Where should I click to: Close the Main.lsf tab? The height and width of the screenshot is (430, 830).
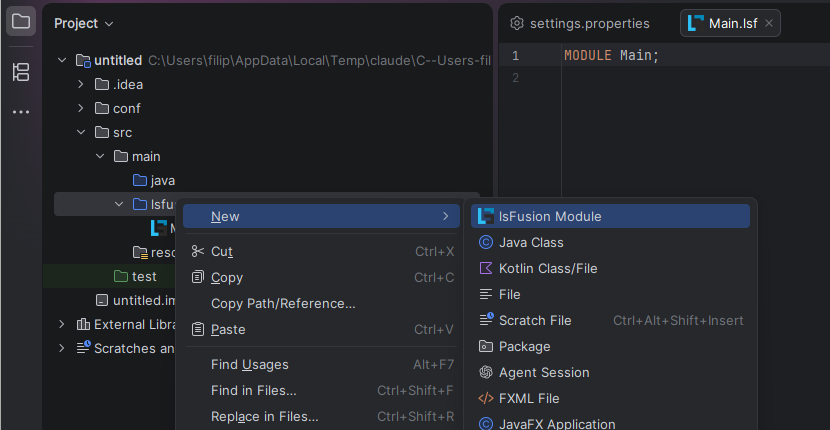point(769,23)
